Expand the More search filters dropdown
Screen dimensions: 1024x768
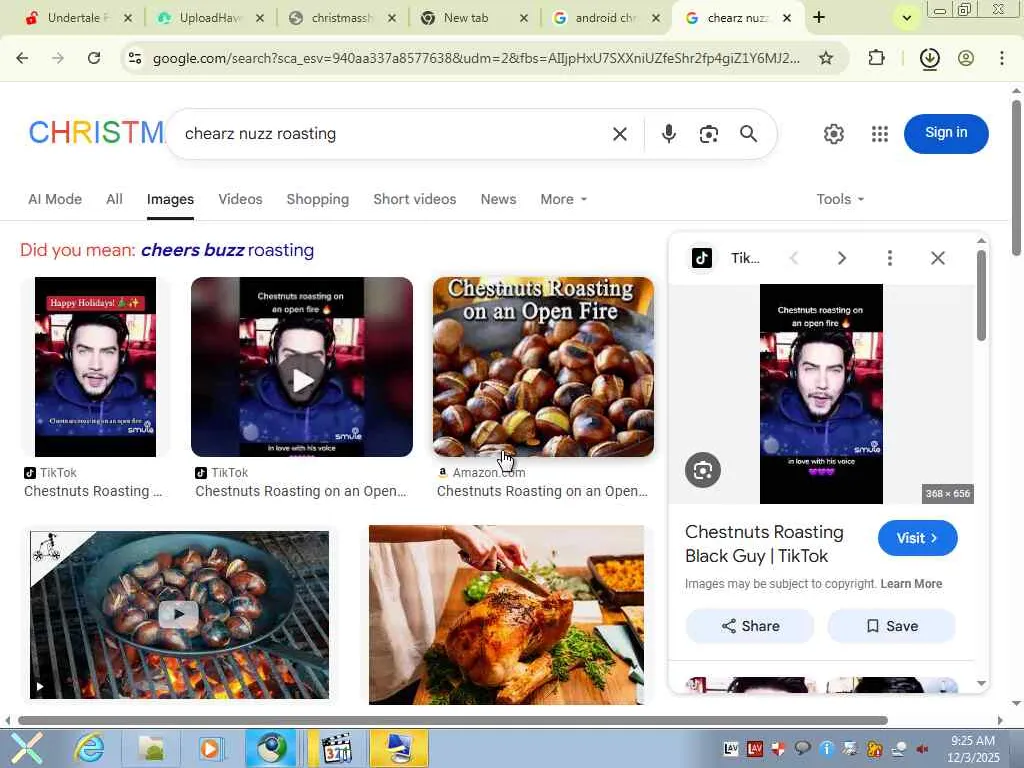(564, 199)
